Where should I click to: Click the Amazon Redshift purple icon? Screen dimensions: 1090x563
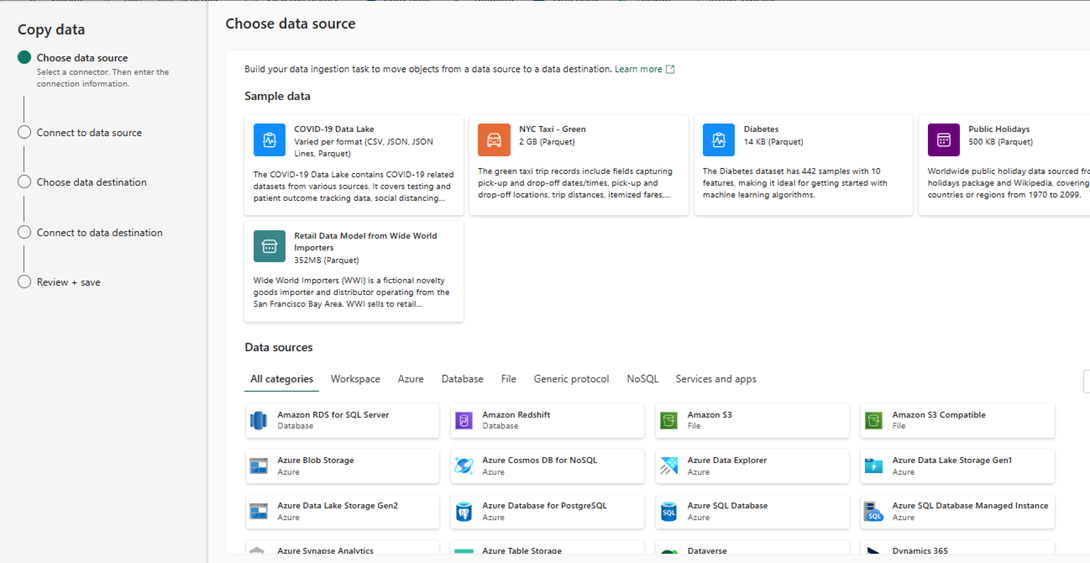point(464,420)
